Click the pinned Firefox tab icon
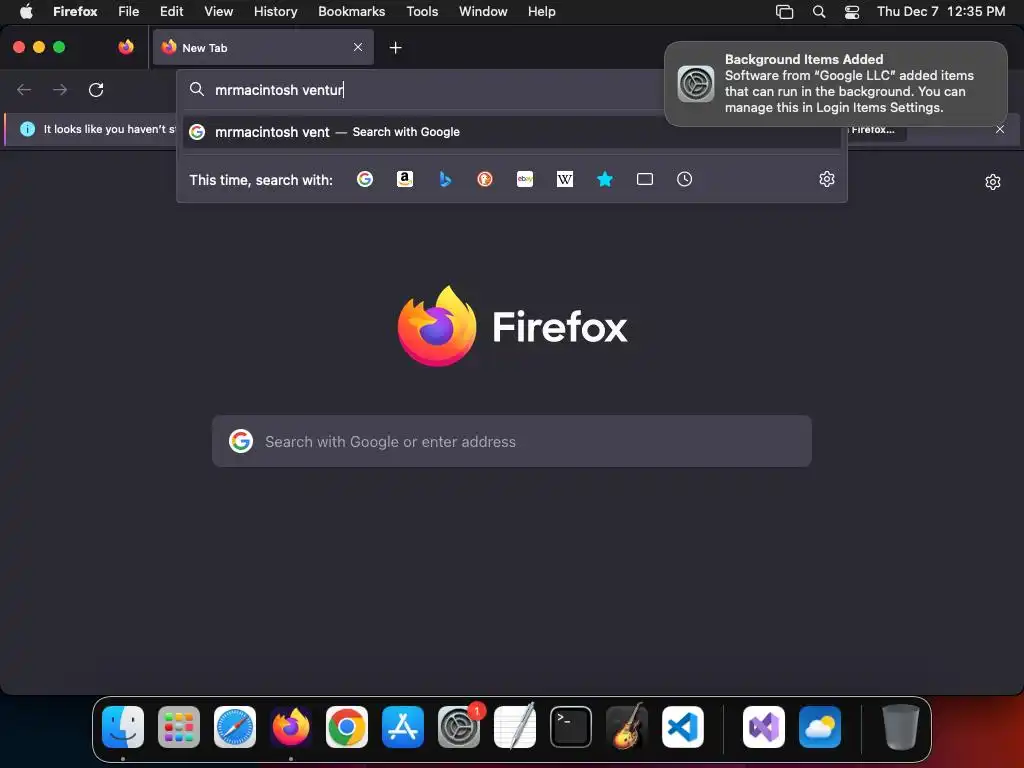The image size is (1024, 768). [x=126, y=47]
